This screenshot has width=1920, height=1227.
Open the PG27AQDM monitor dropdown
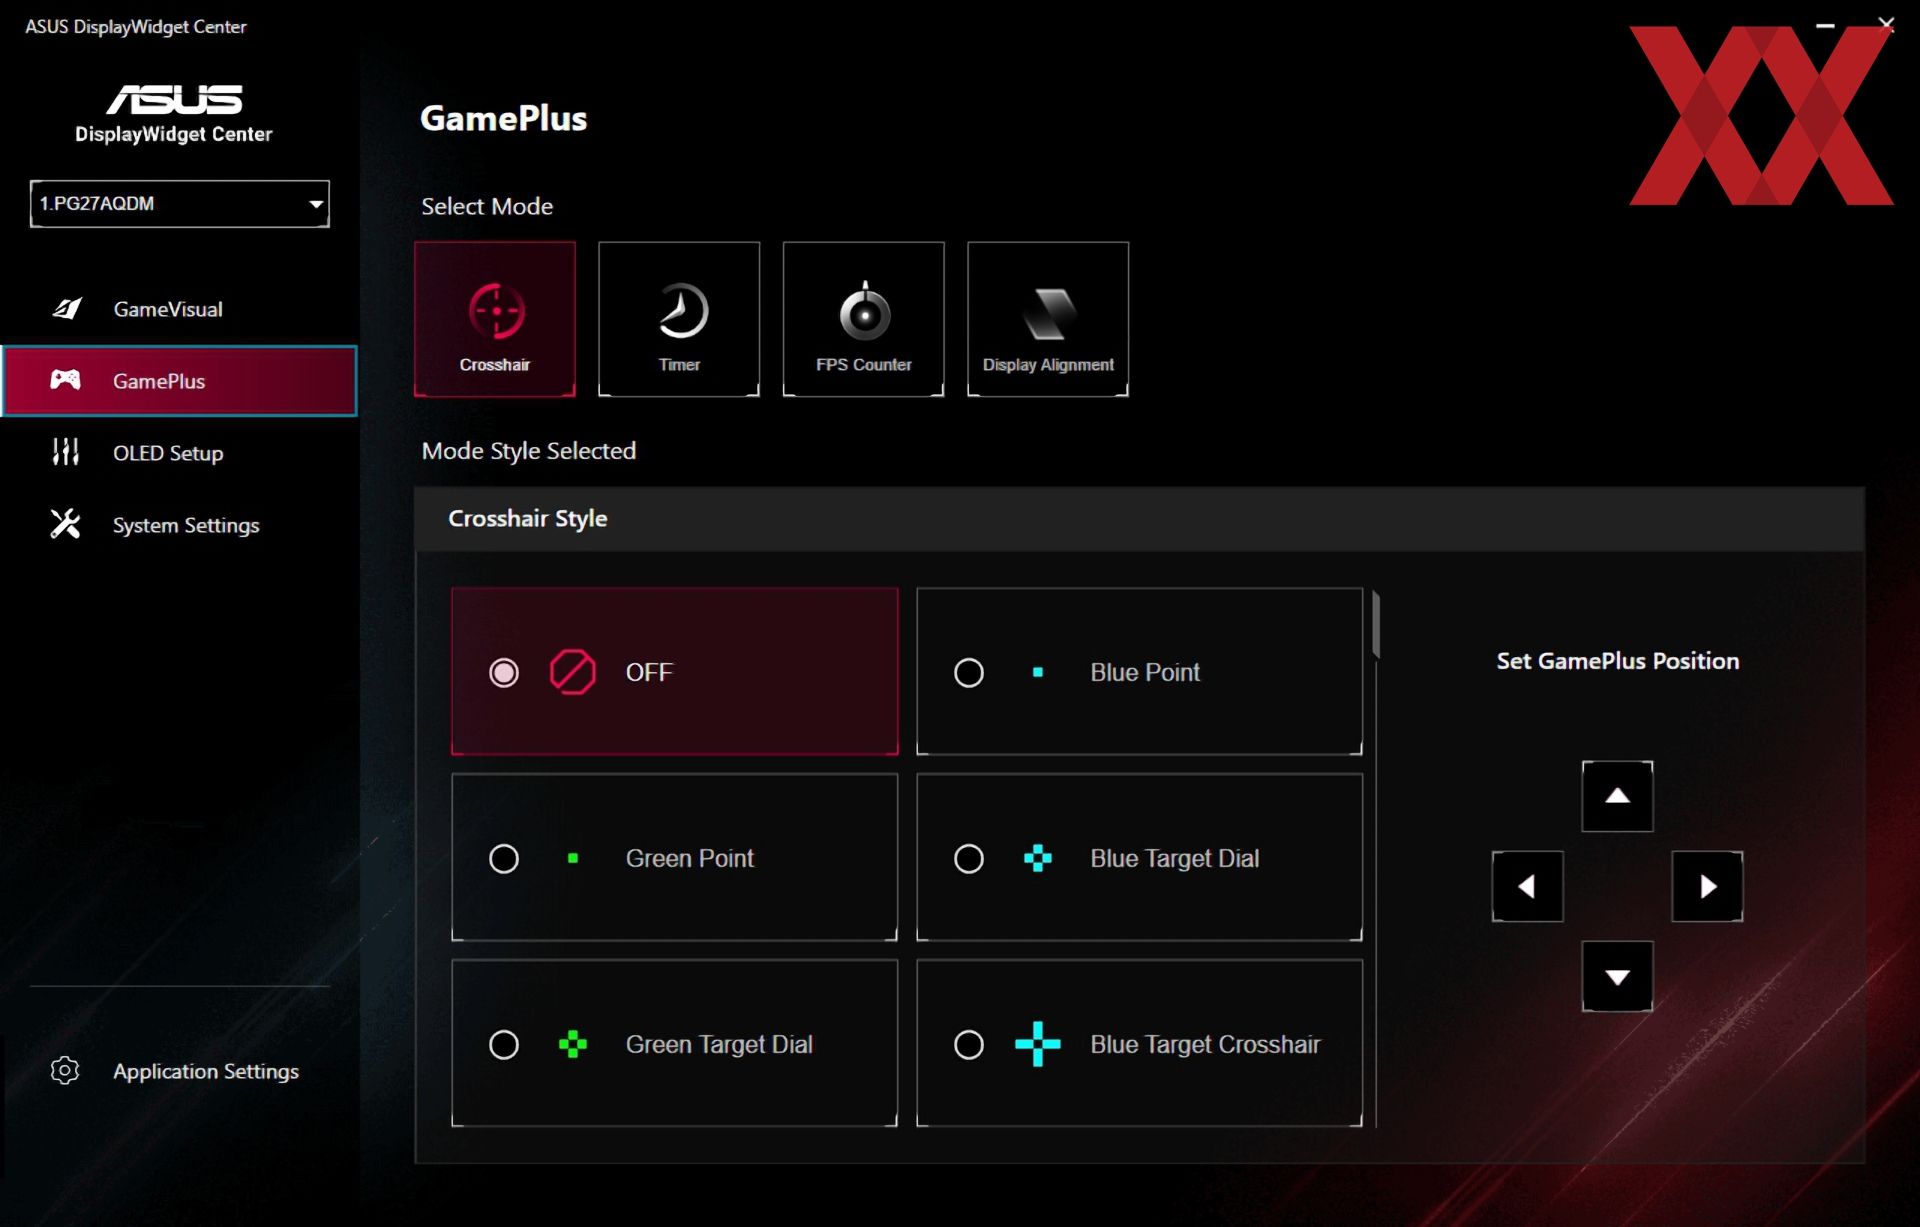tap(180, 203)
